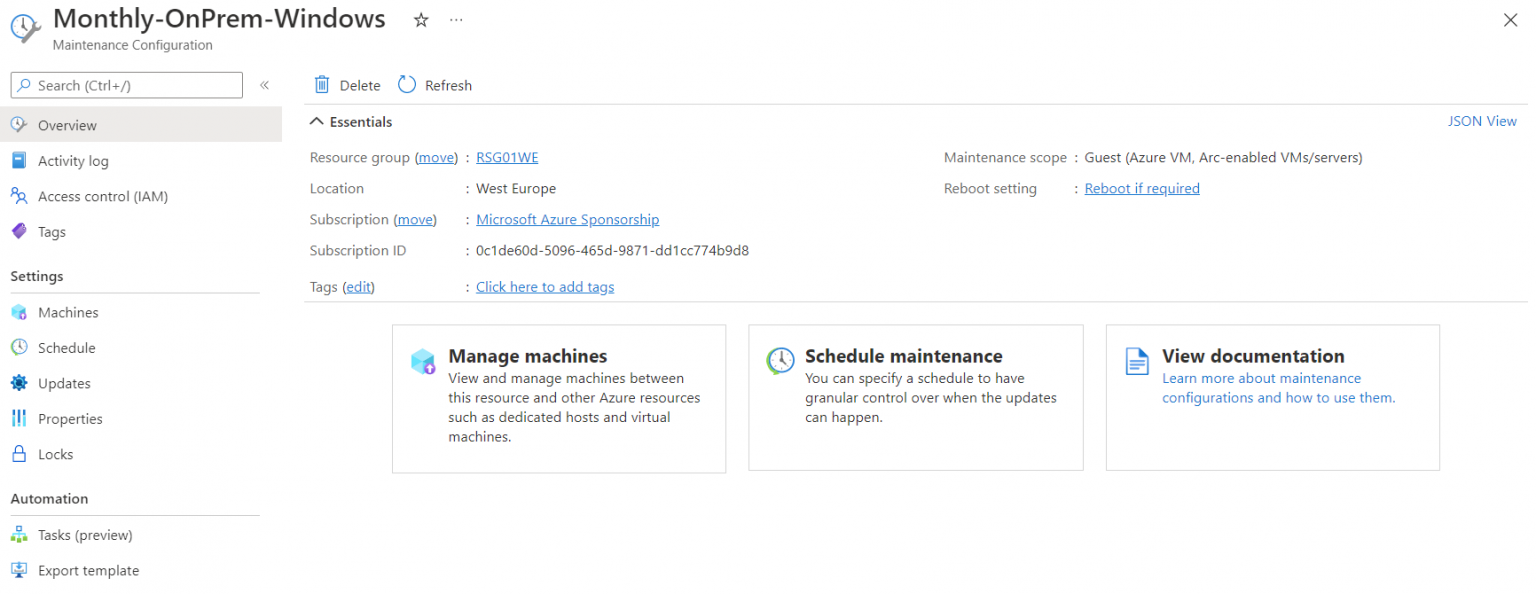Select the Schedule clock icon
This screenshot has height=594, width=1536.
(x=21, y=347)
